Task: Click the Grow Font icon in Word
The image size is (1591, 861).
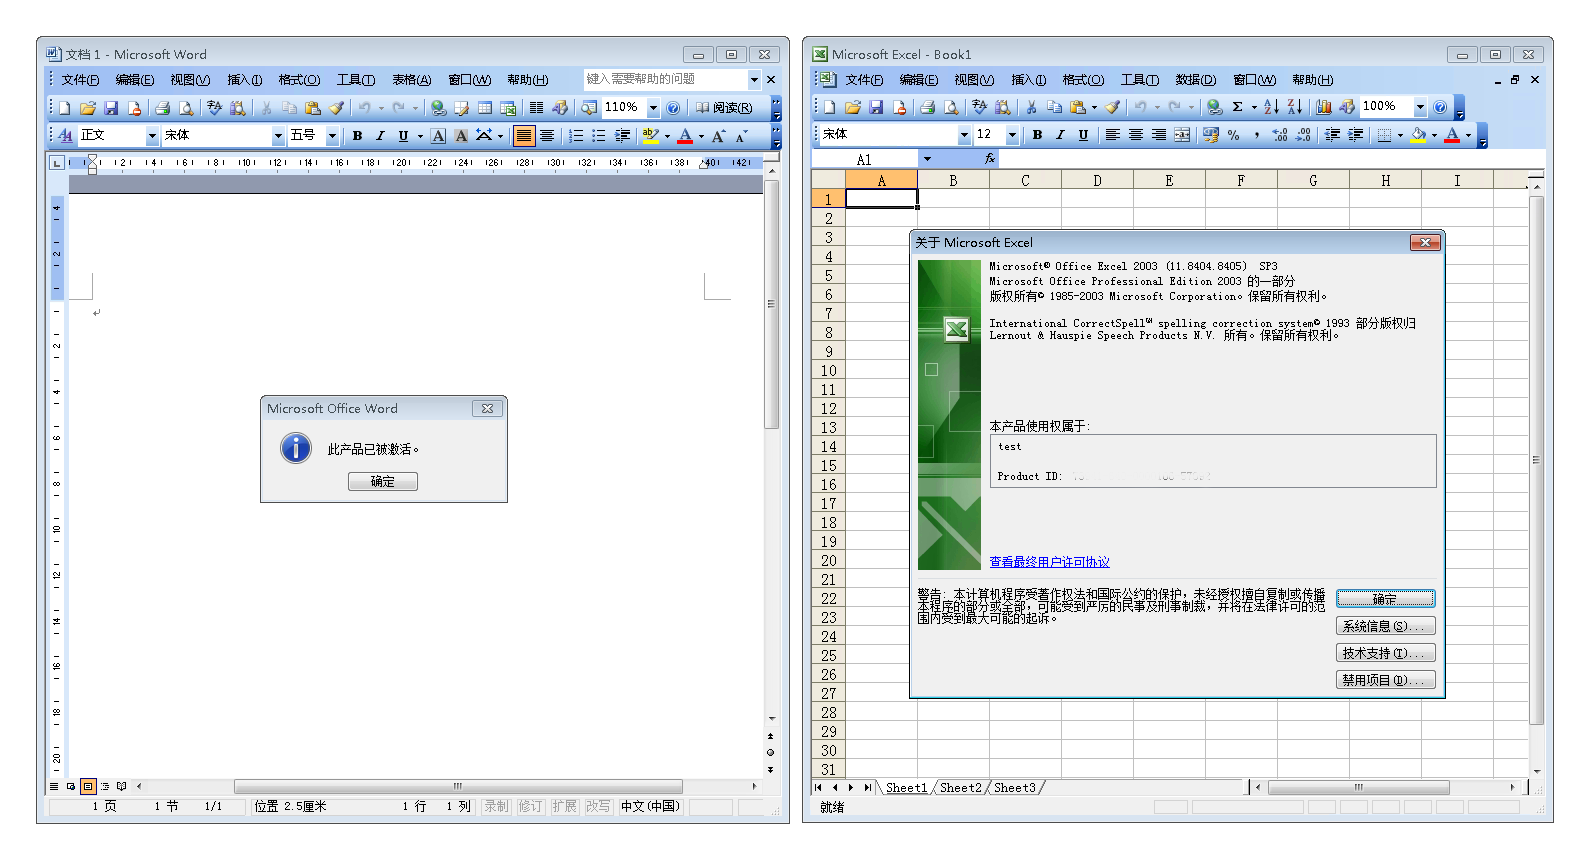Action: click(x=718, y=136)
